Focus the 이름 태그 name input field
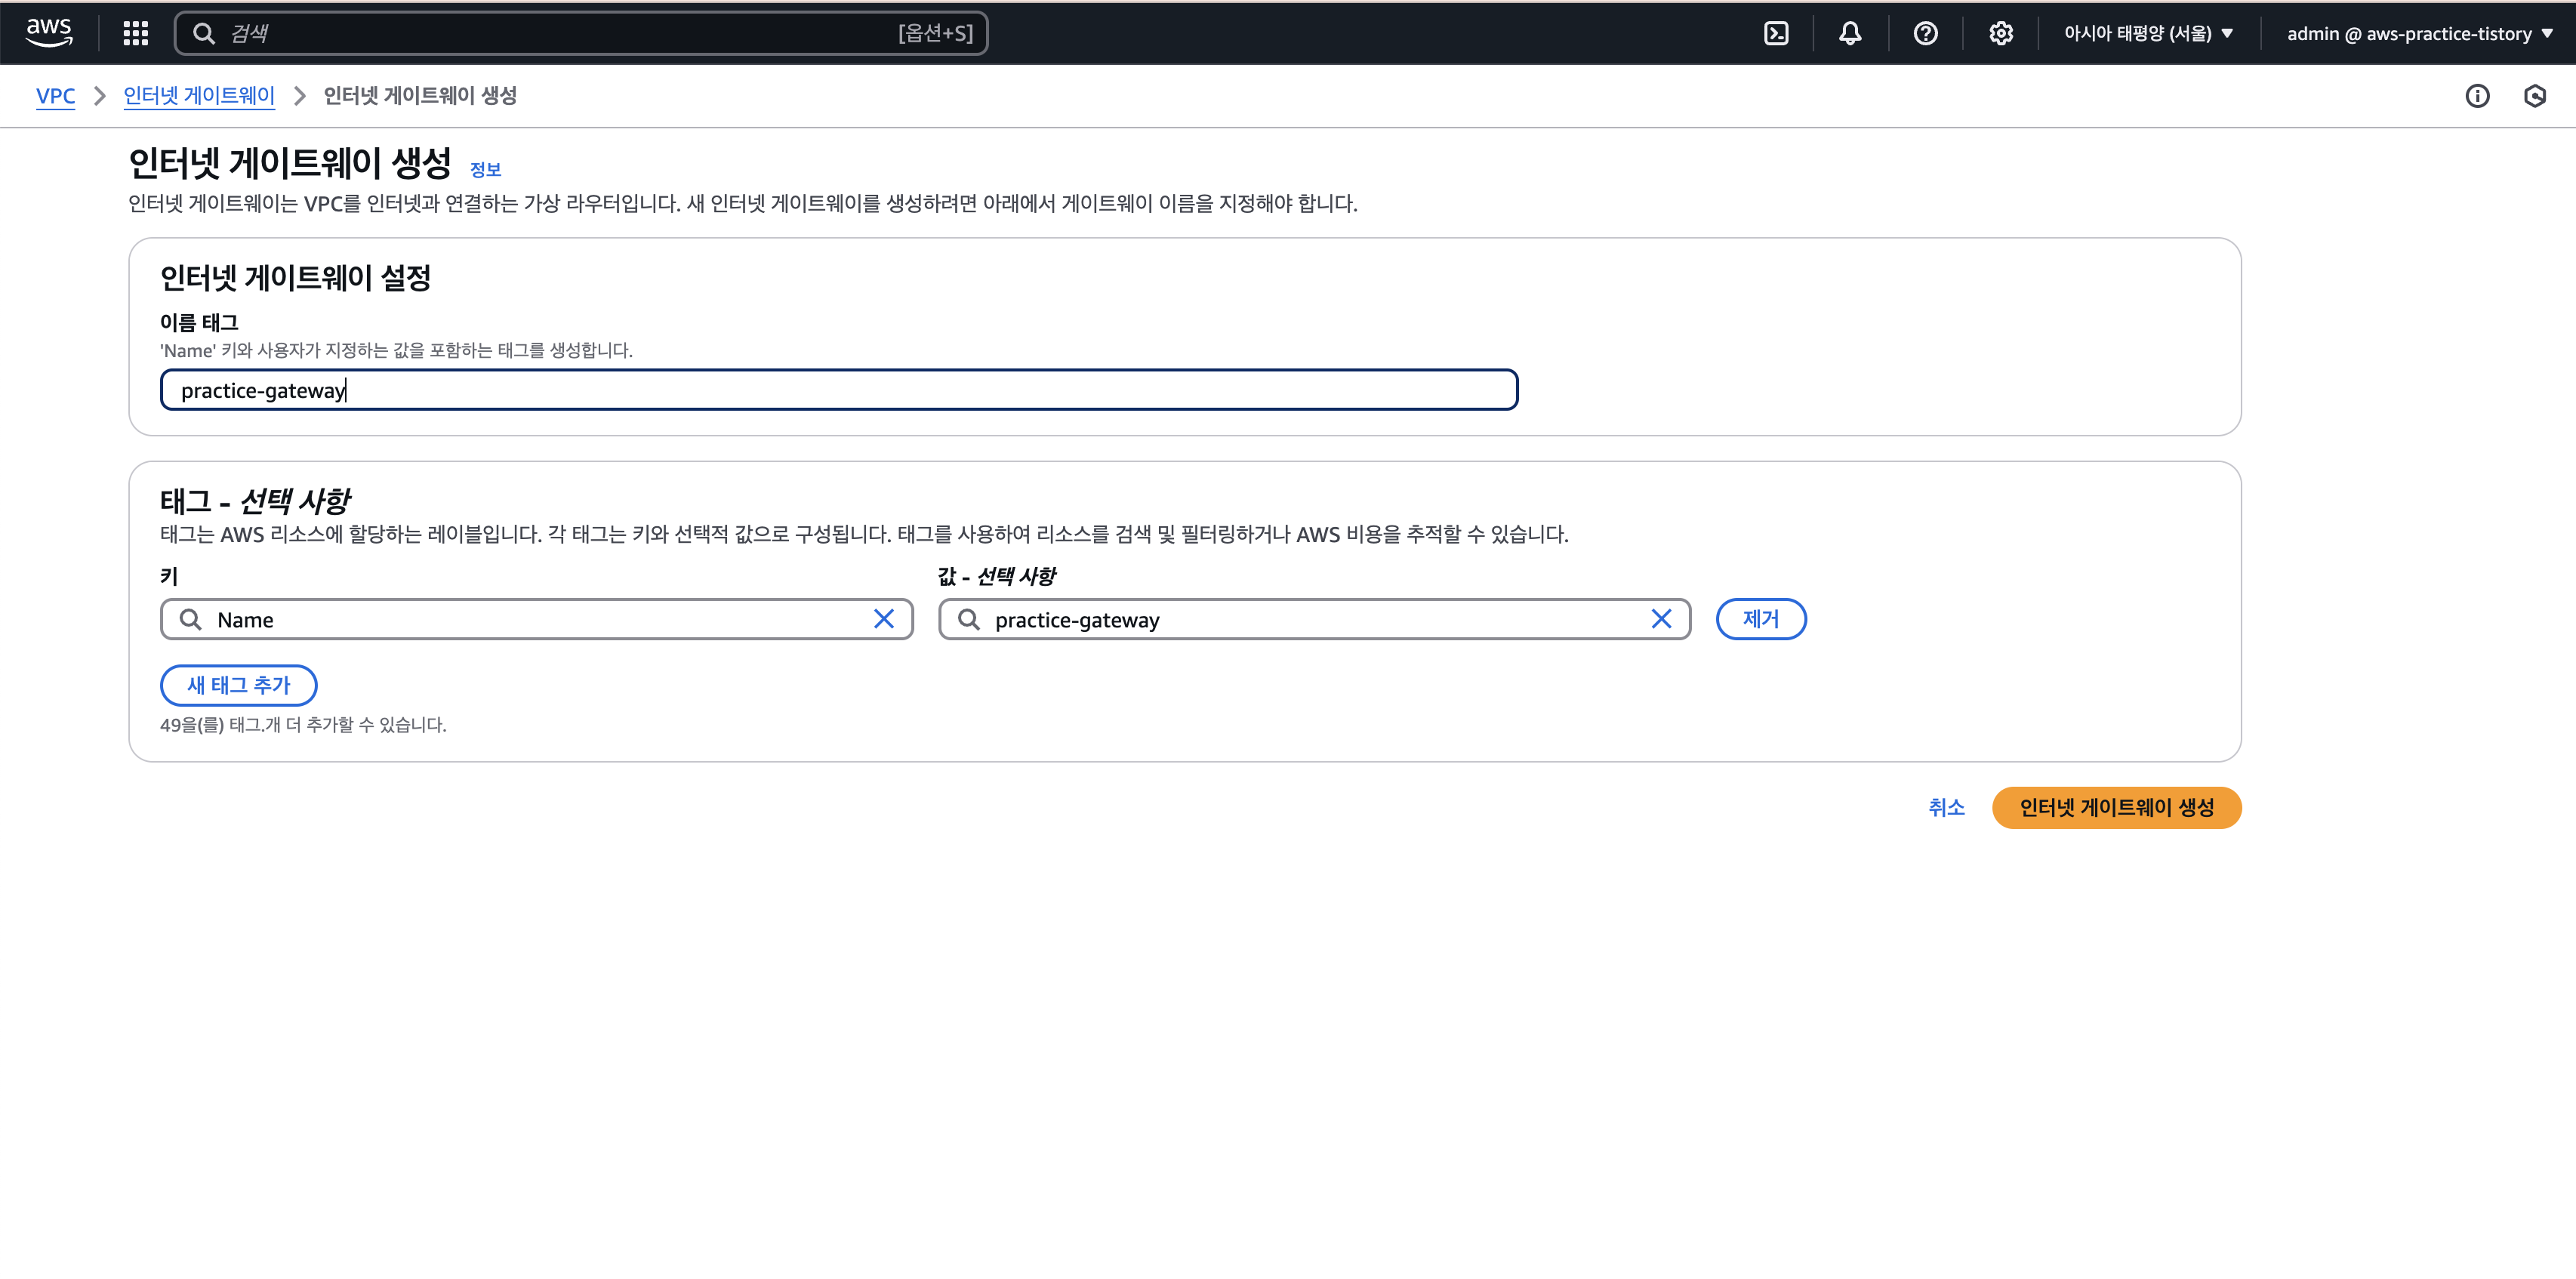The image size is (2576, 1279). coord(838,390)
